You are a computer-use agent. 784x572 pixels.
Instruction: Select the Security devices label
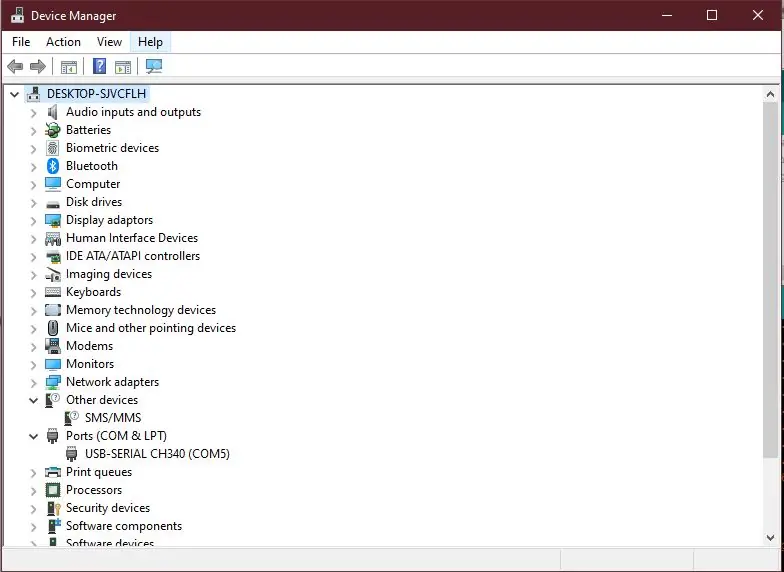point(108,508)
